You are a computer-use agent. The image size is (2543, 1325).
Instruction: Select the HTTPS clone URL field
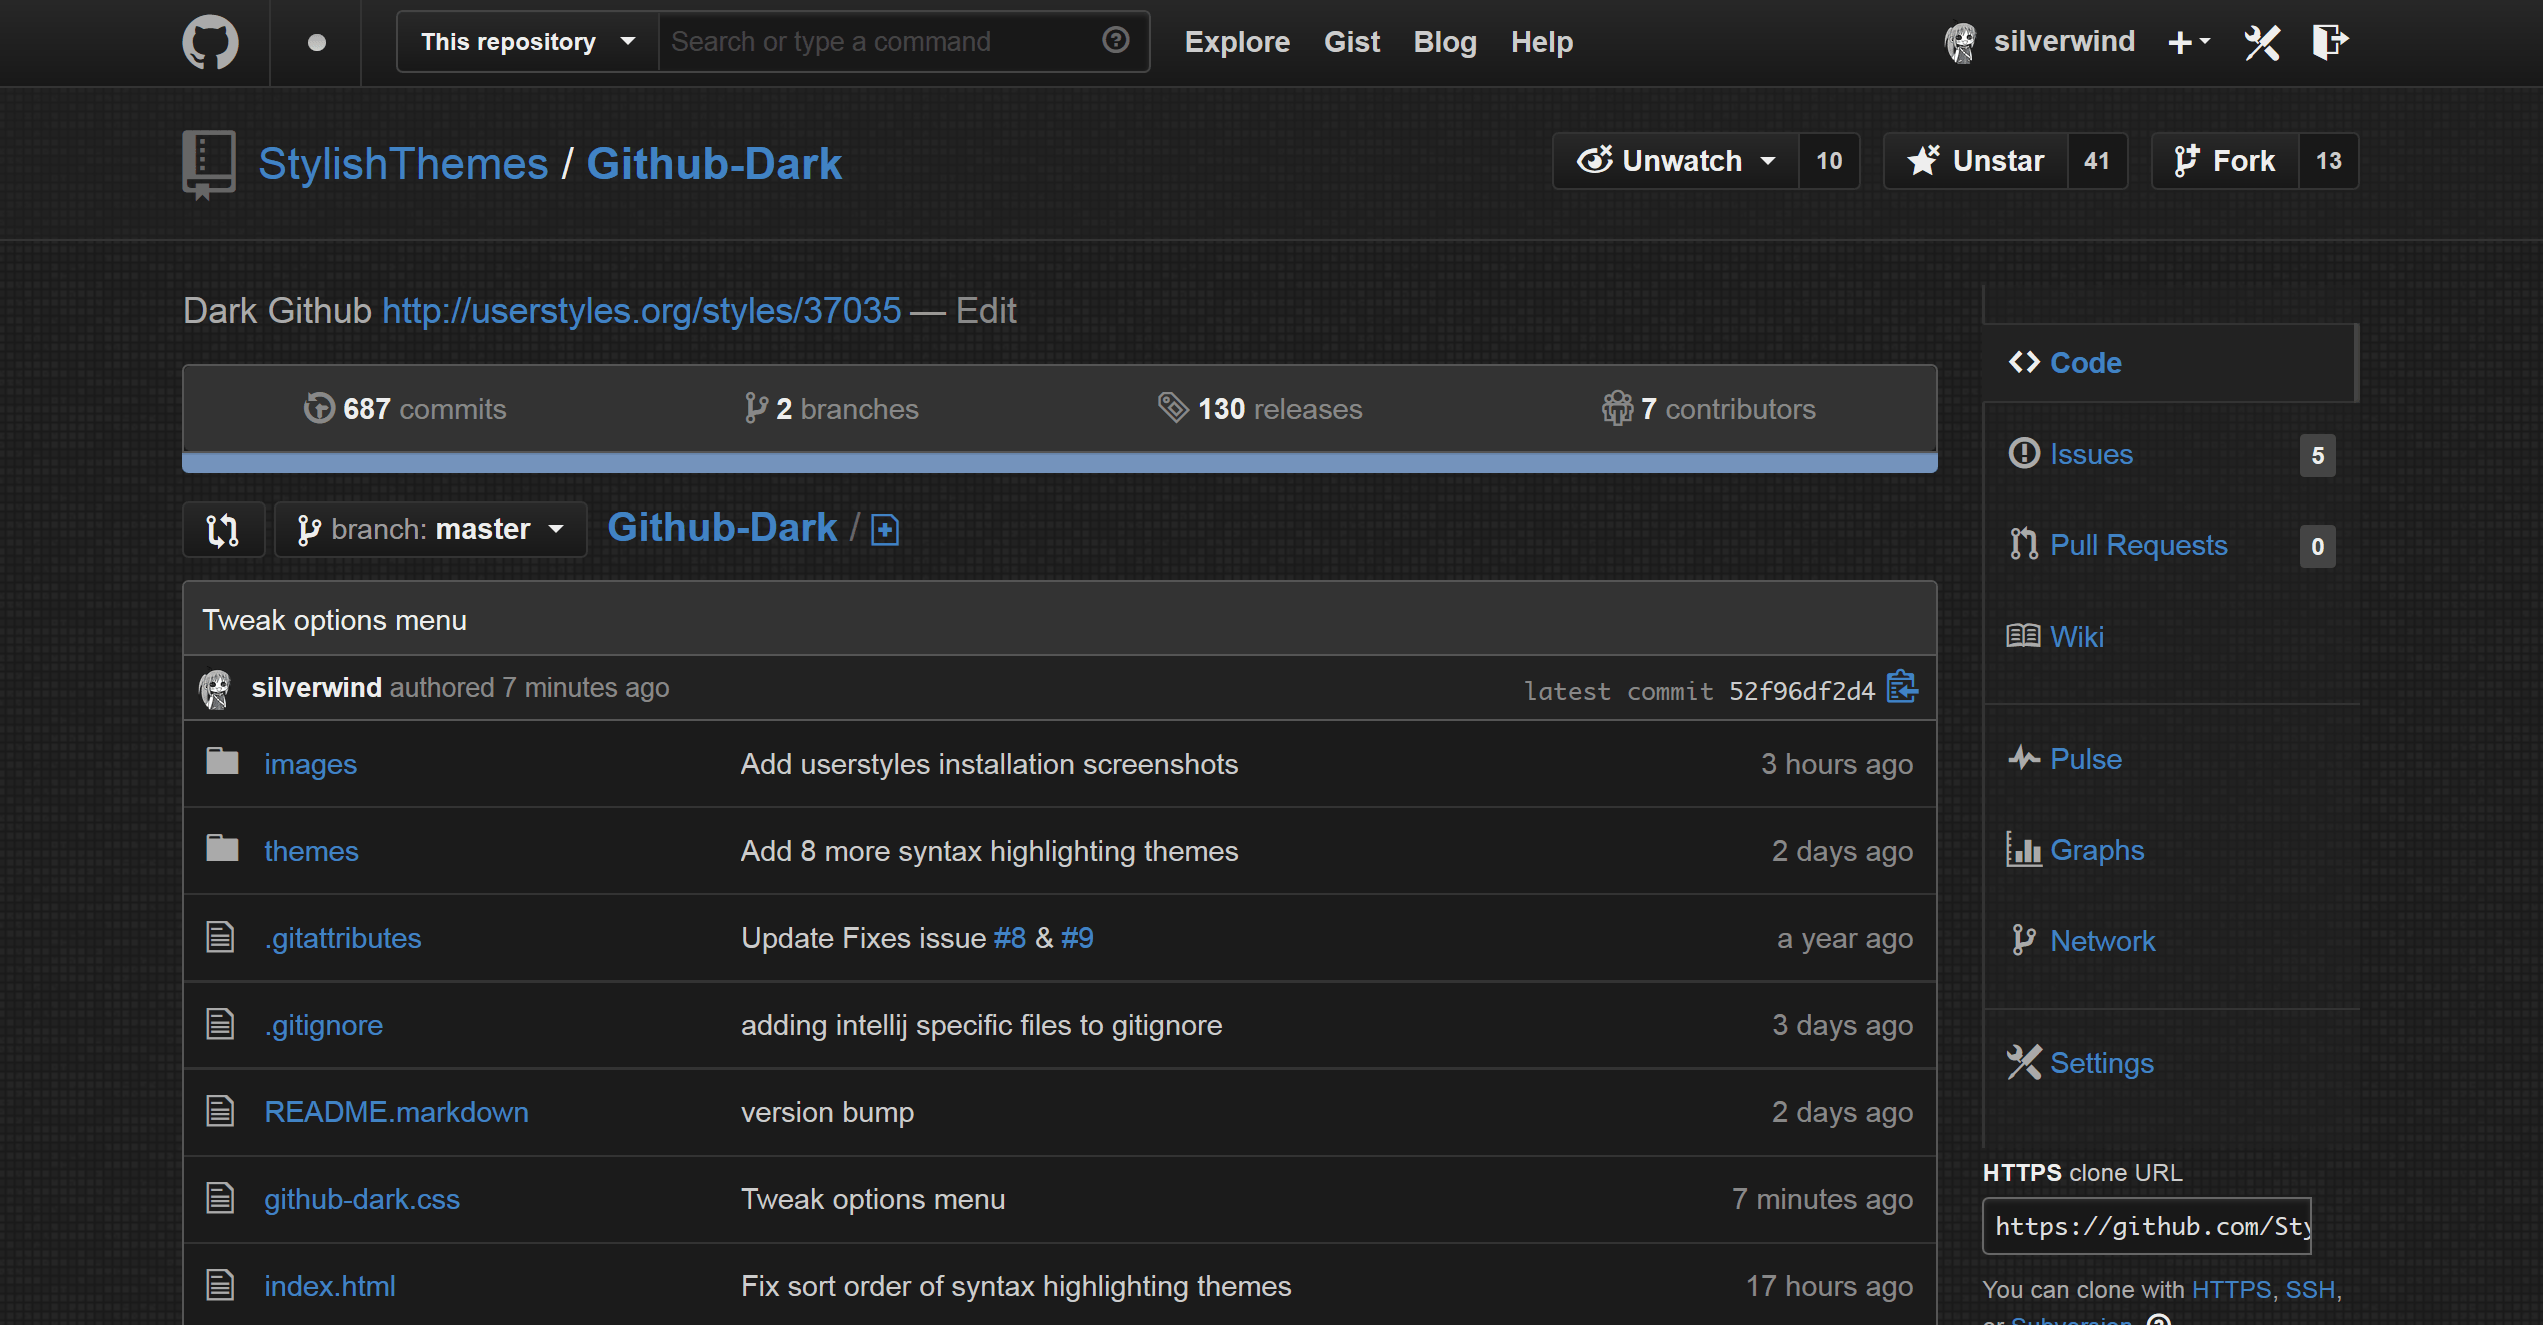click(2147, 1226)
